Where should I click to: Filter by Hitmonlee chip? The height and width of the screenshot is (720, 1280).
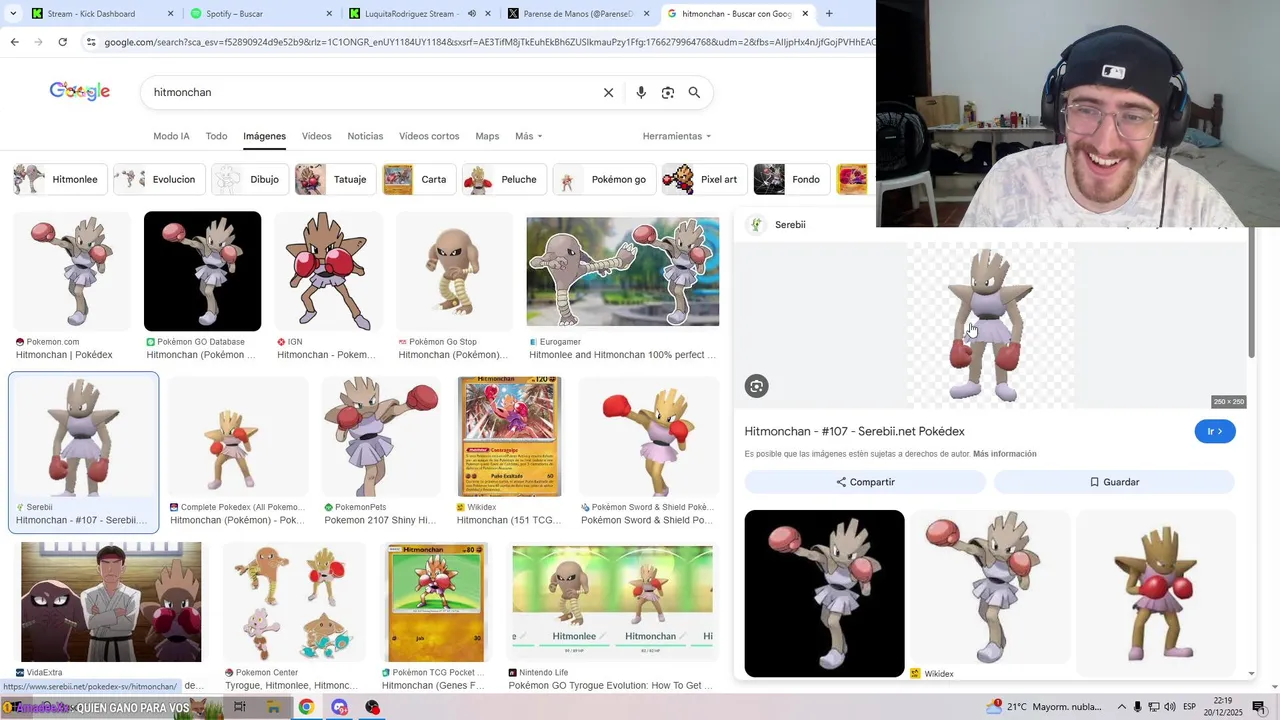[x=58, y=180]
